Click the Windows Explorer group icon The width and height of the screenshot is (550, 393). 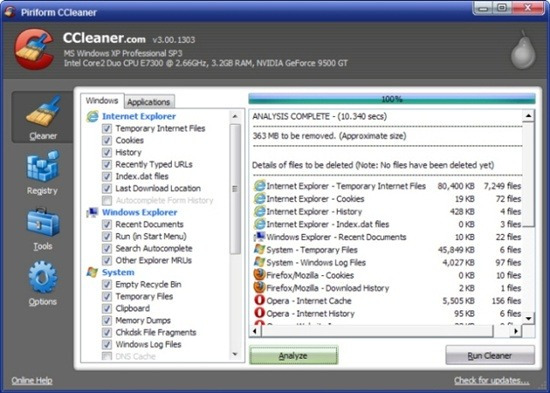[92, 212]
